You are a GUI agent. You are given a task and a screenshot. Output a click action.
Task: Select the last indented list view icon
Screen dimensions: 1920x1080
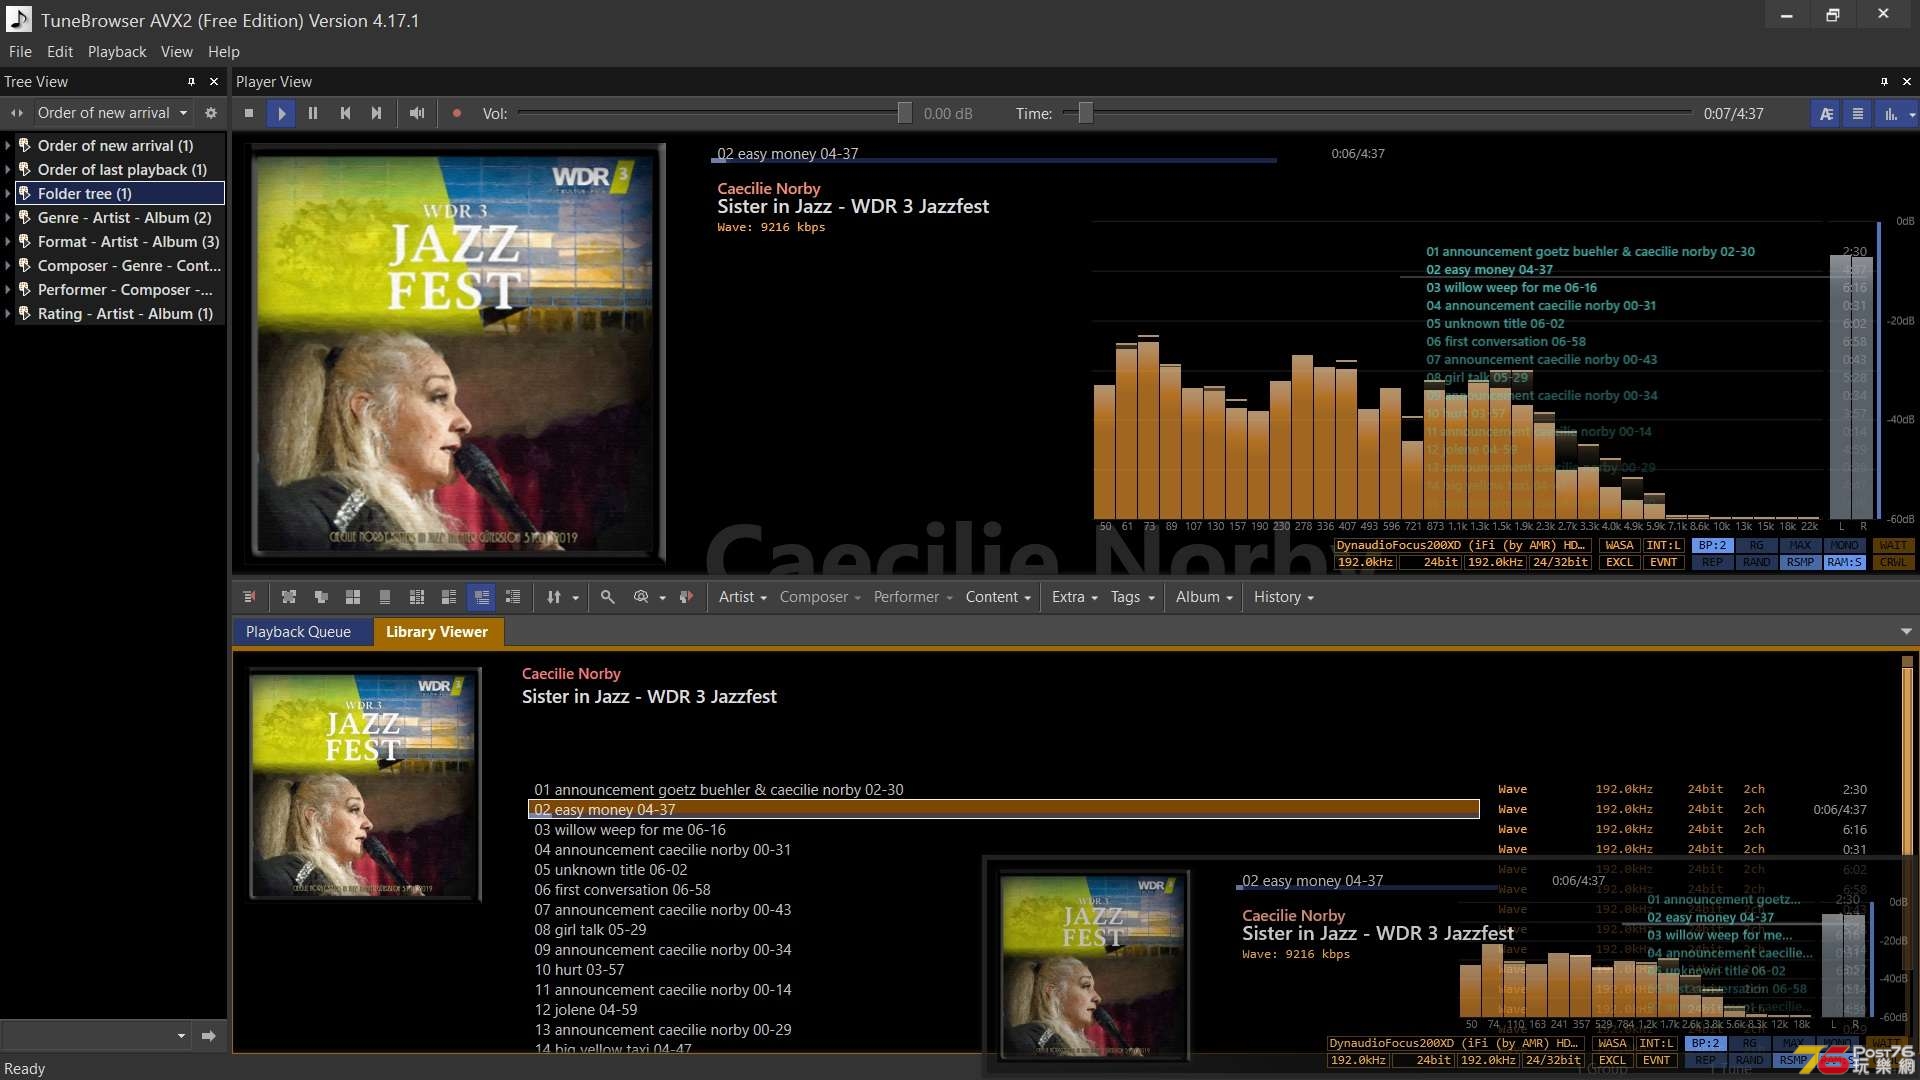click(x=513, y=597)
